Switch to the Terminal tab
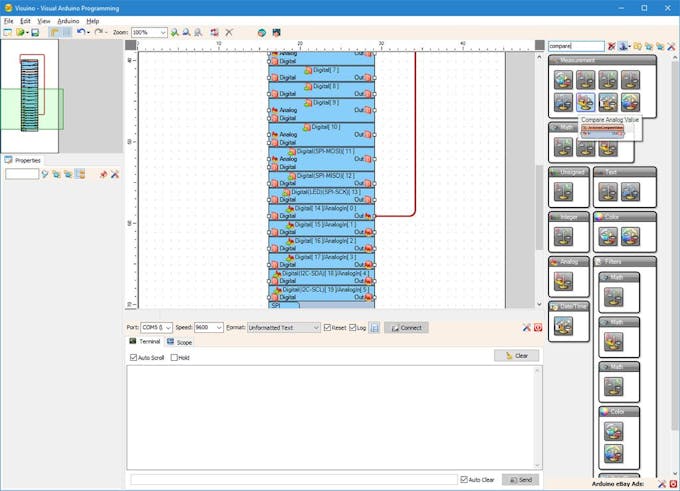The width and height of the screenshot is (680, 491). [x=145, y=341]
